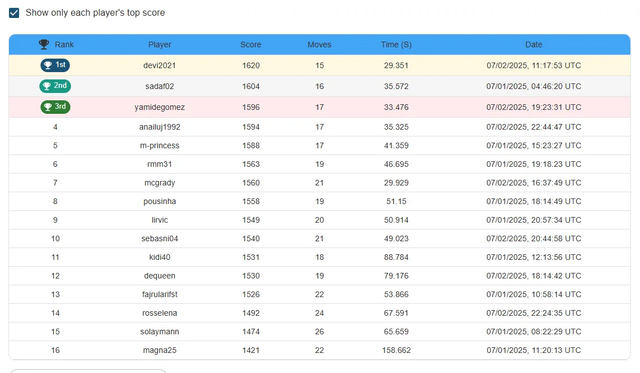Click the 3rd place trophy badge
The width and height of the screenshot is (640, 373).
(x=55, y=107)
